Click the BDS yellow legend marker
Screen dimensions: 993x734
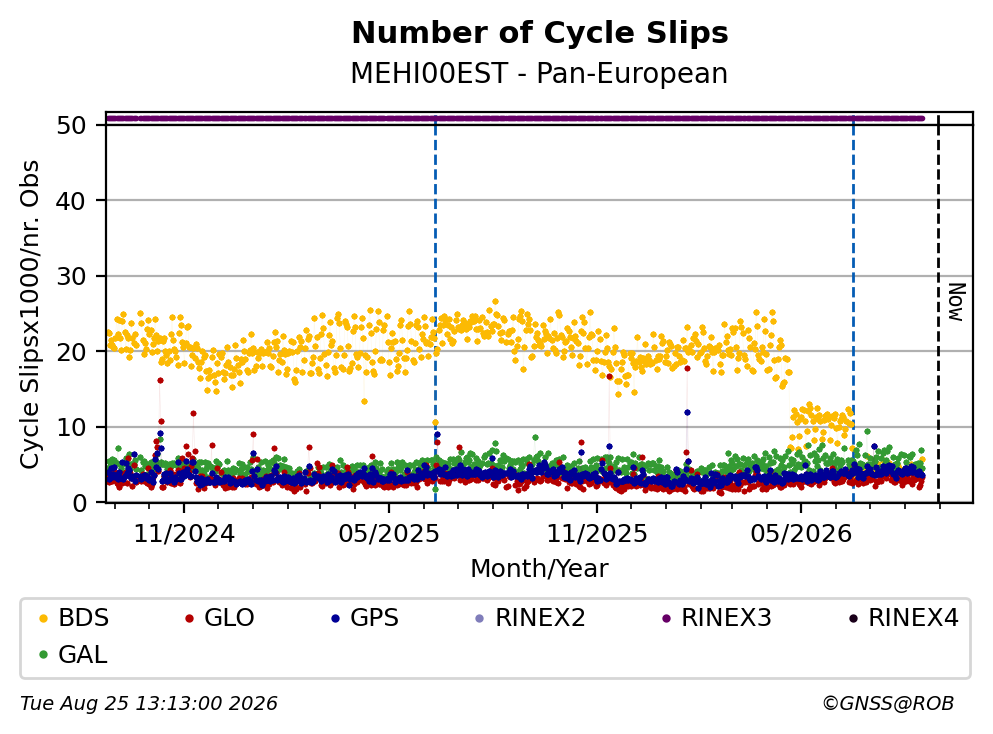[x=43, y=618]
